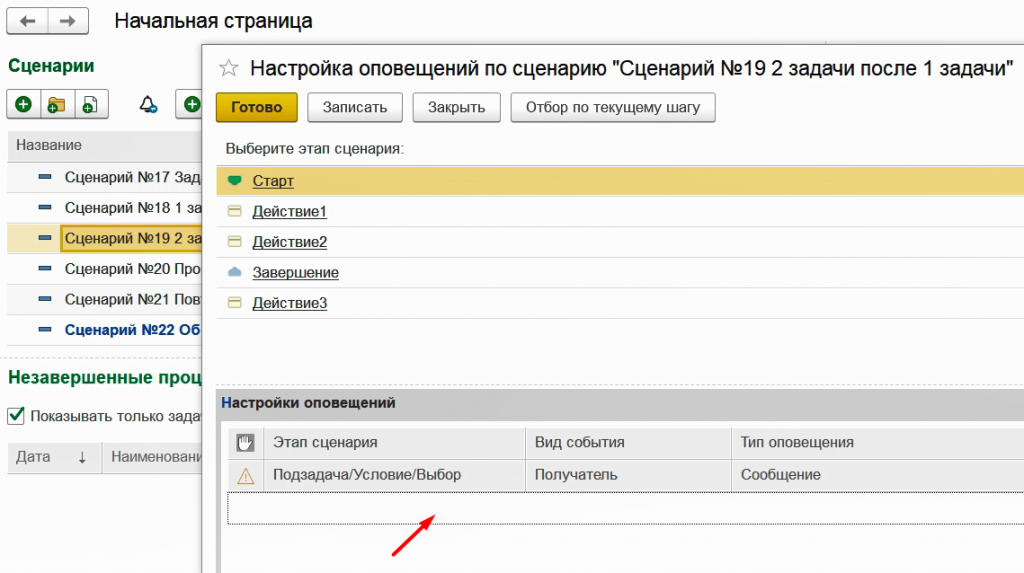Click the 'Настройки оповещений' group header

click(308, 402)
